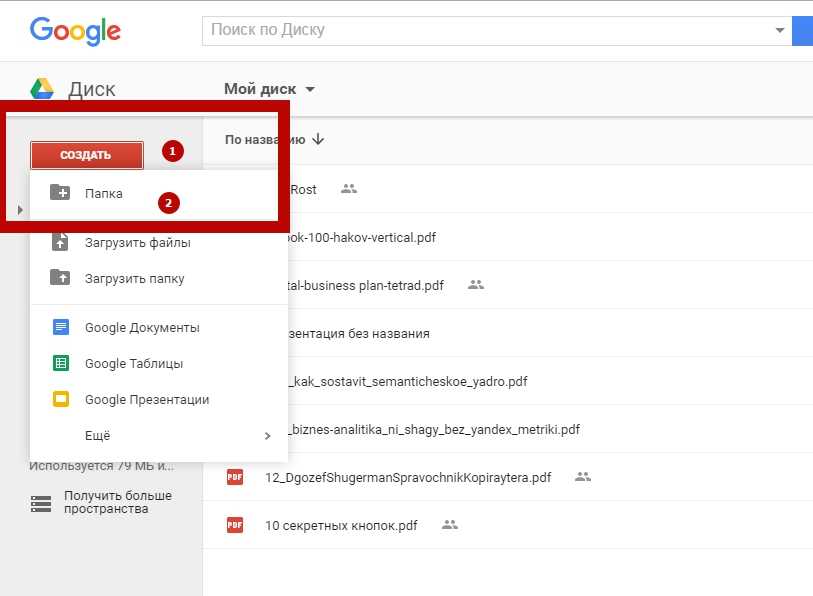The height and width of the screenshot is (596, 813).
Task: Click PDF icon of 10 секретных кнопок
Action: point(235,525)
